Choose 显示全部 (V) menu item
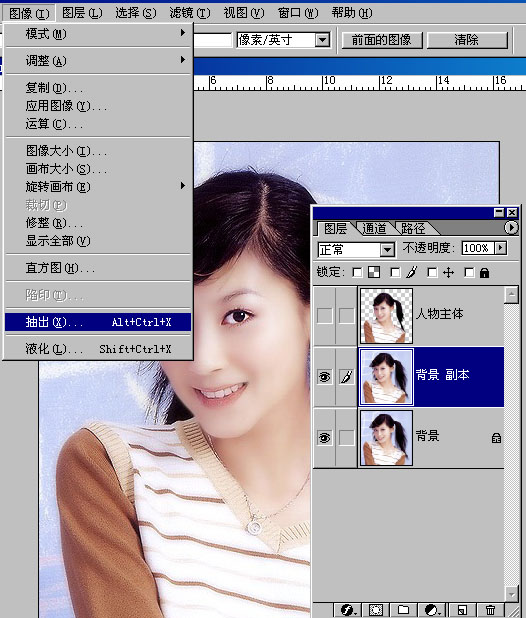526x618 pixels. click(x=98, y=241)
